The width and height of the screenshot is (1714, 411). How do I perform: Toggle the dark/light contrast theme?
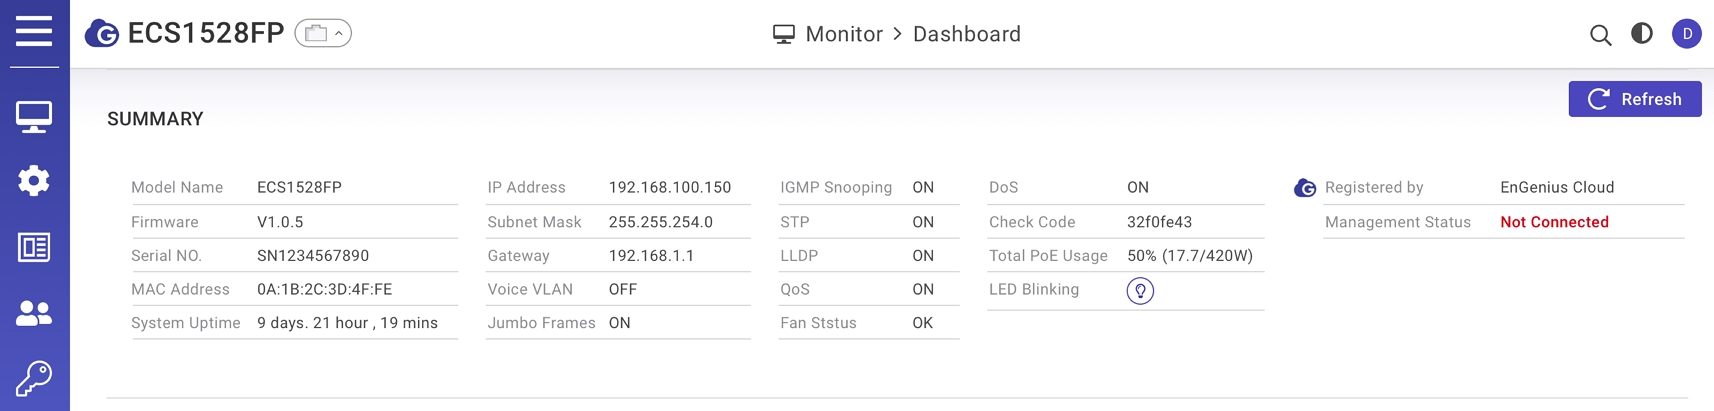pos(1642,34)
